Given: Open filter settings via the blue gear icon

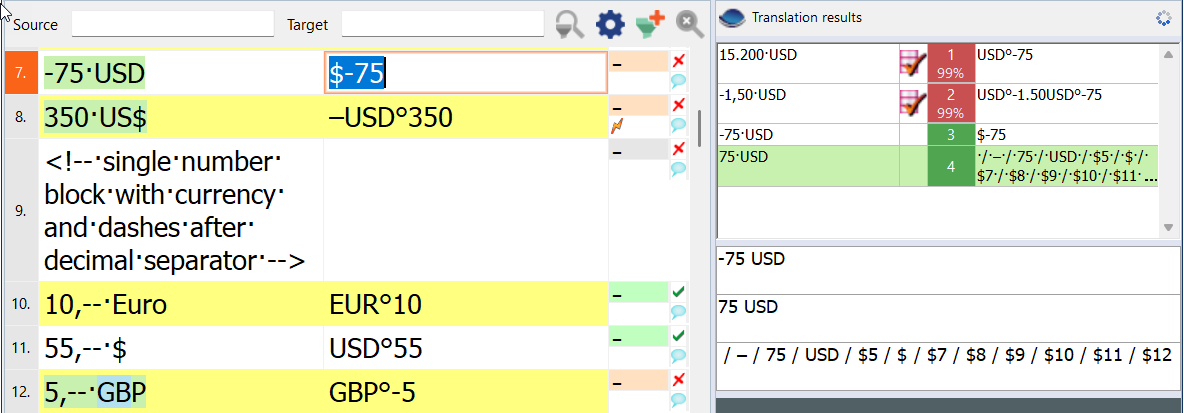Looking at the screenshot, I should [x=610, y=24].
